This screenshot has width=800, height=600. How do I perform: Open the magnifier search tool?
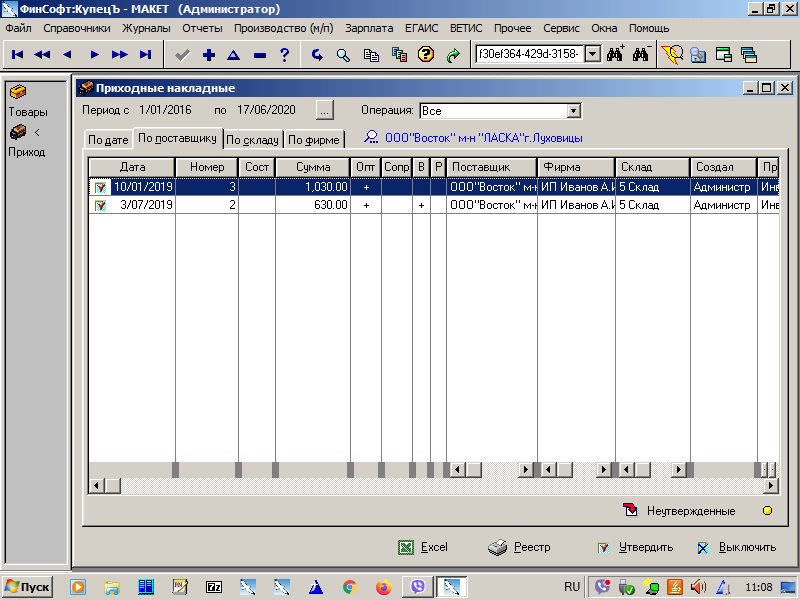pos(344,55)
